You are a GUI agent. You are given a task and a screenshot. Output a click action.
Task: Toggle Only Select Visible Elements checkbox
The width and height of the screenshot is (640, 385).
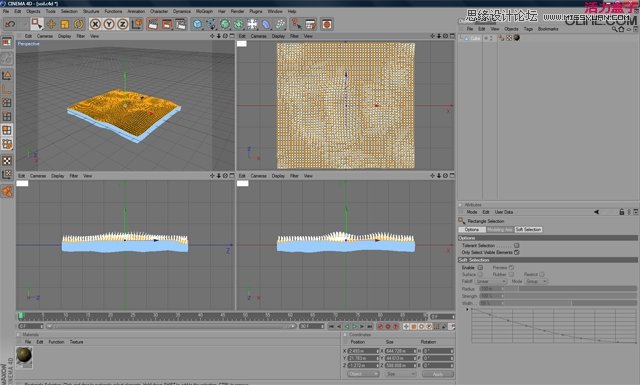tap(517, 252)
